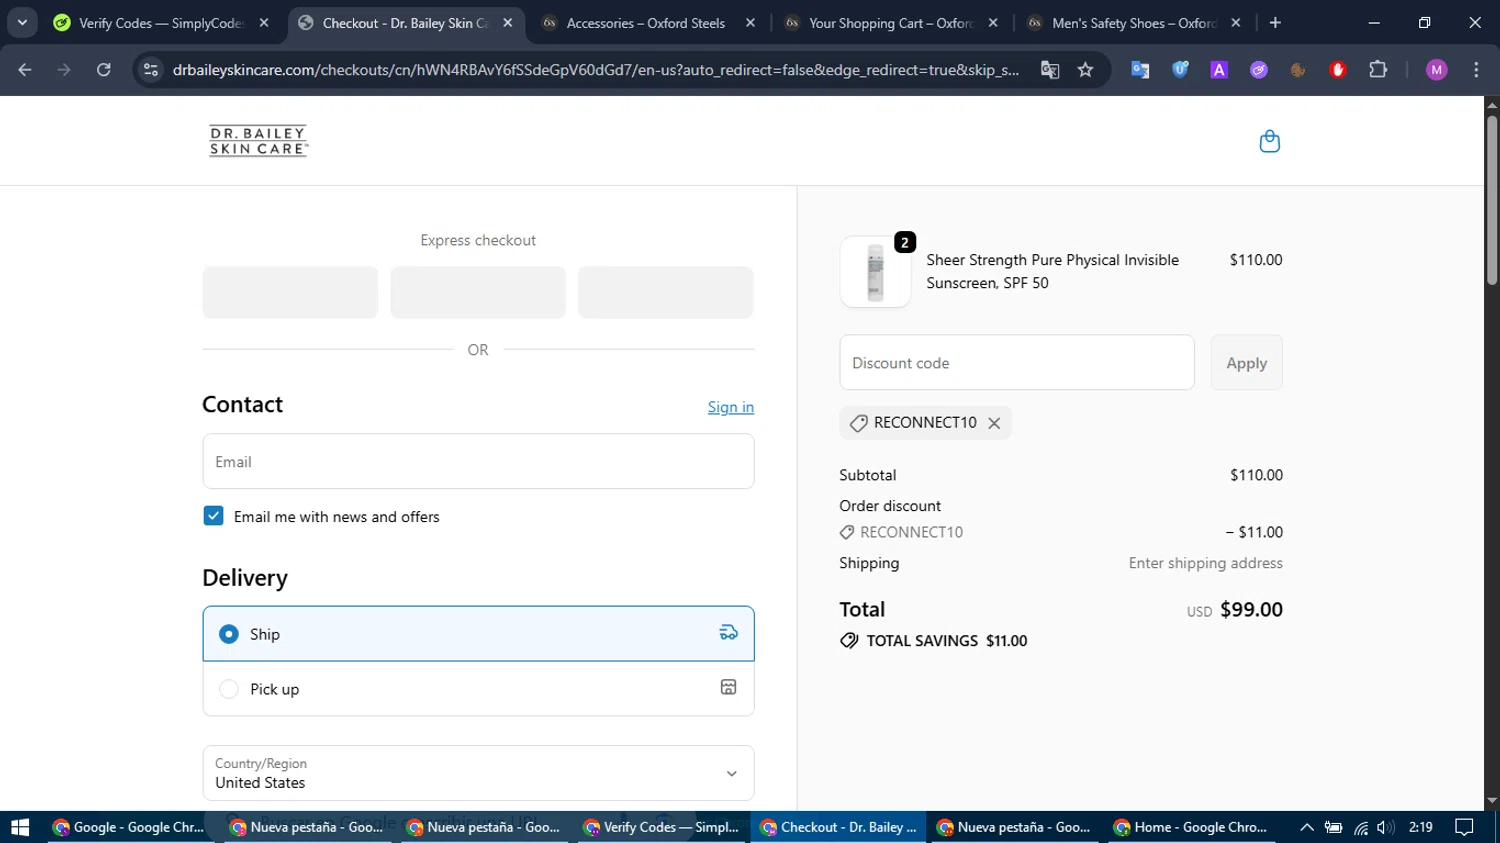This screenshot has height=843, width=1500.
Task: Click the third express checkout button
Action: click(x=666, y=292)
